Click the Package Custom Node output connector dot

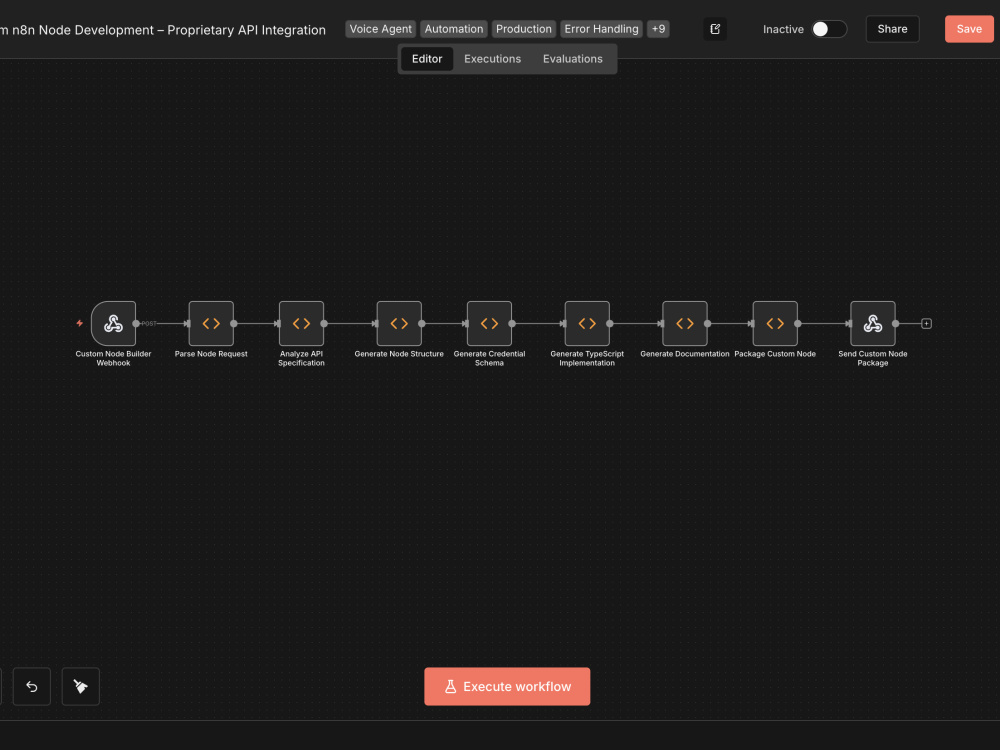(x=797, y=323)
